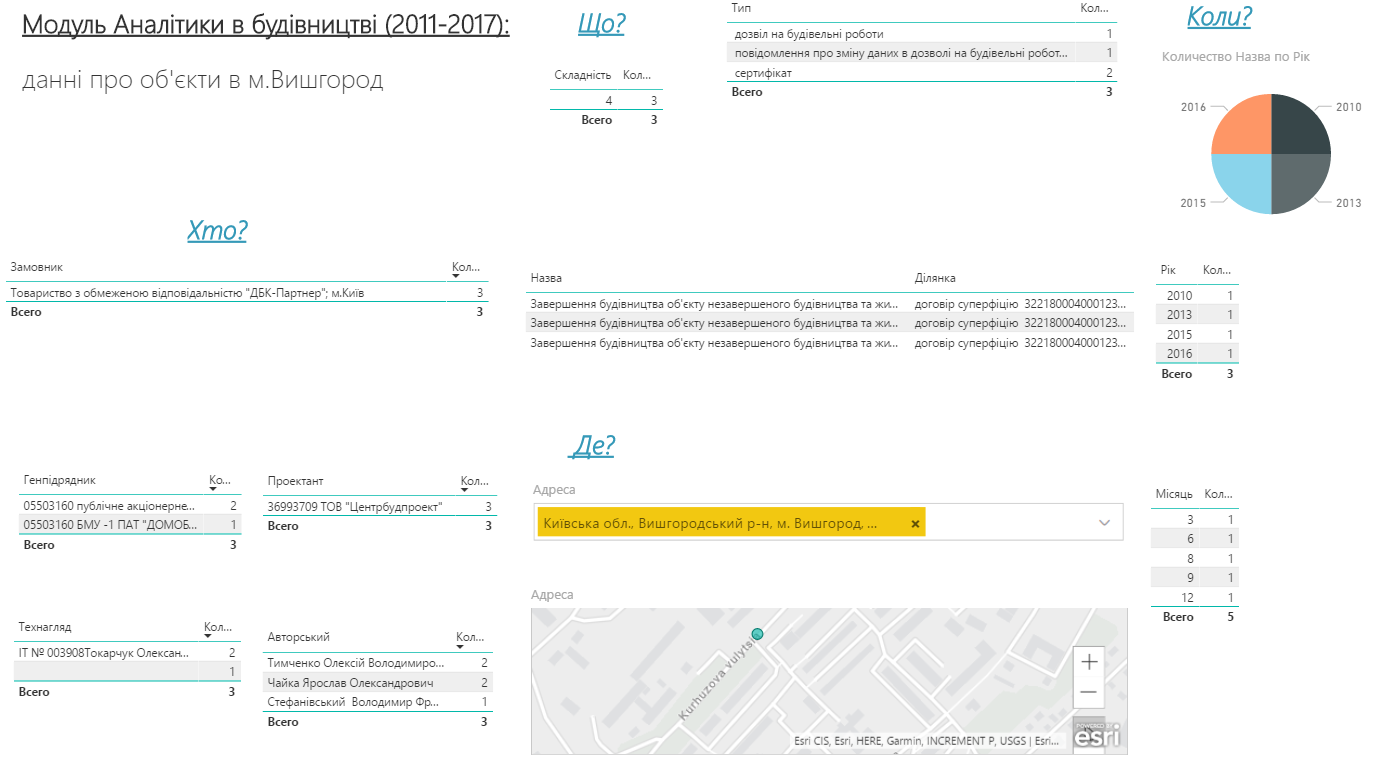Zoom out on the map with minus button
Viewport: 1383px width, 767px height.
point(1089,692)
